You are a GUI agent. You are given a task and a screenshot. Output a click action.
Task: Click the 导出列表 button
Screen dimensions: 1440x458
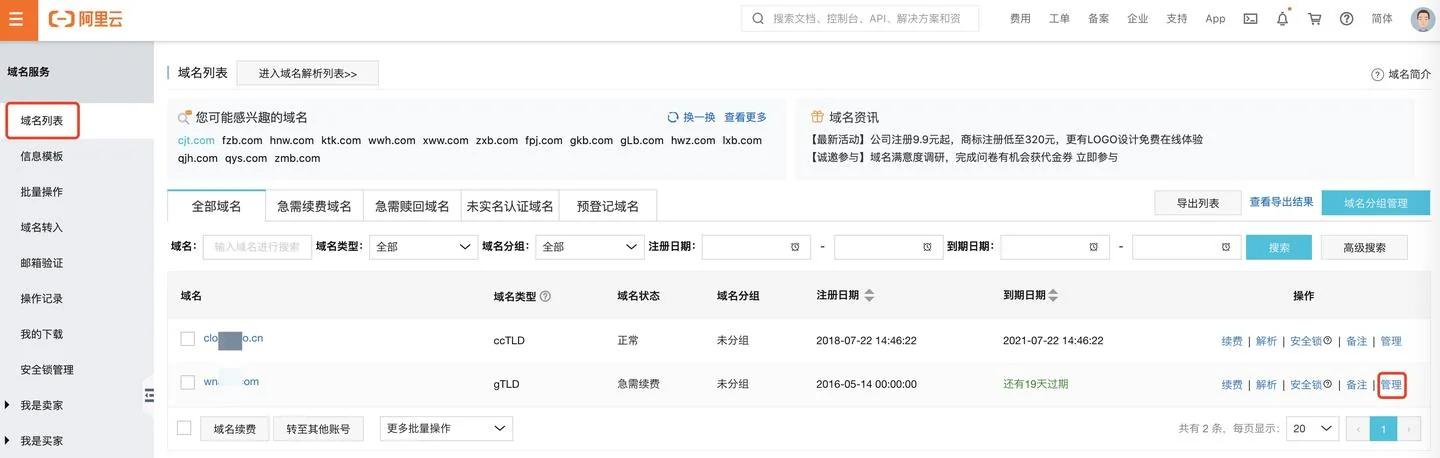[1198, 203]
